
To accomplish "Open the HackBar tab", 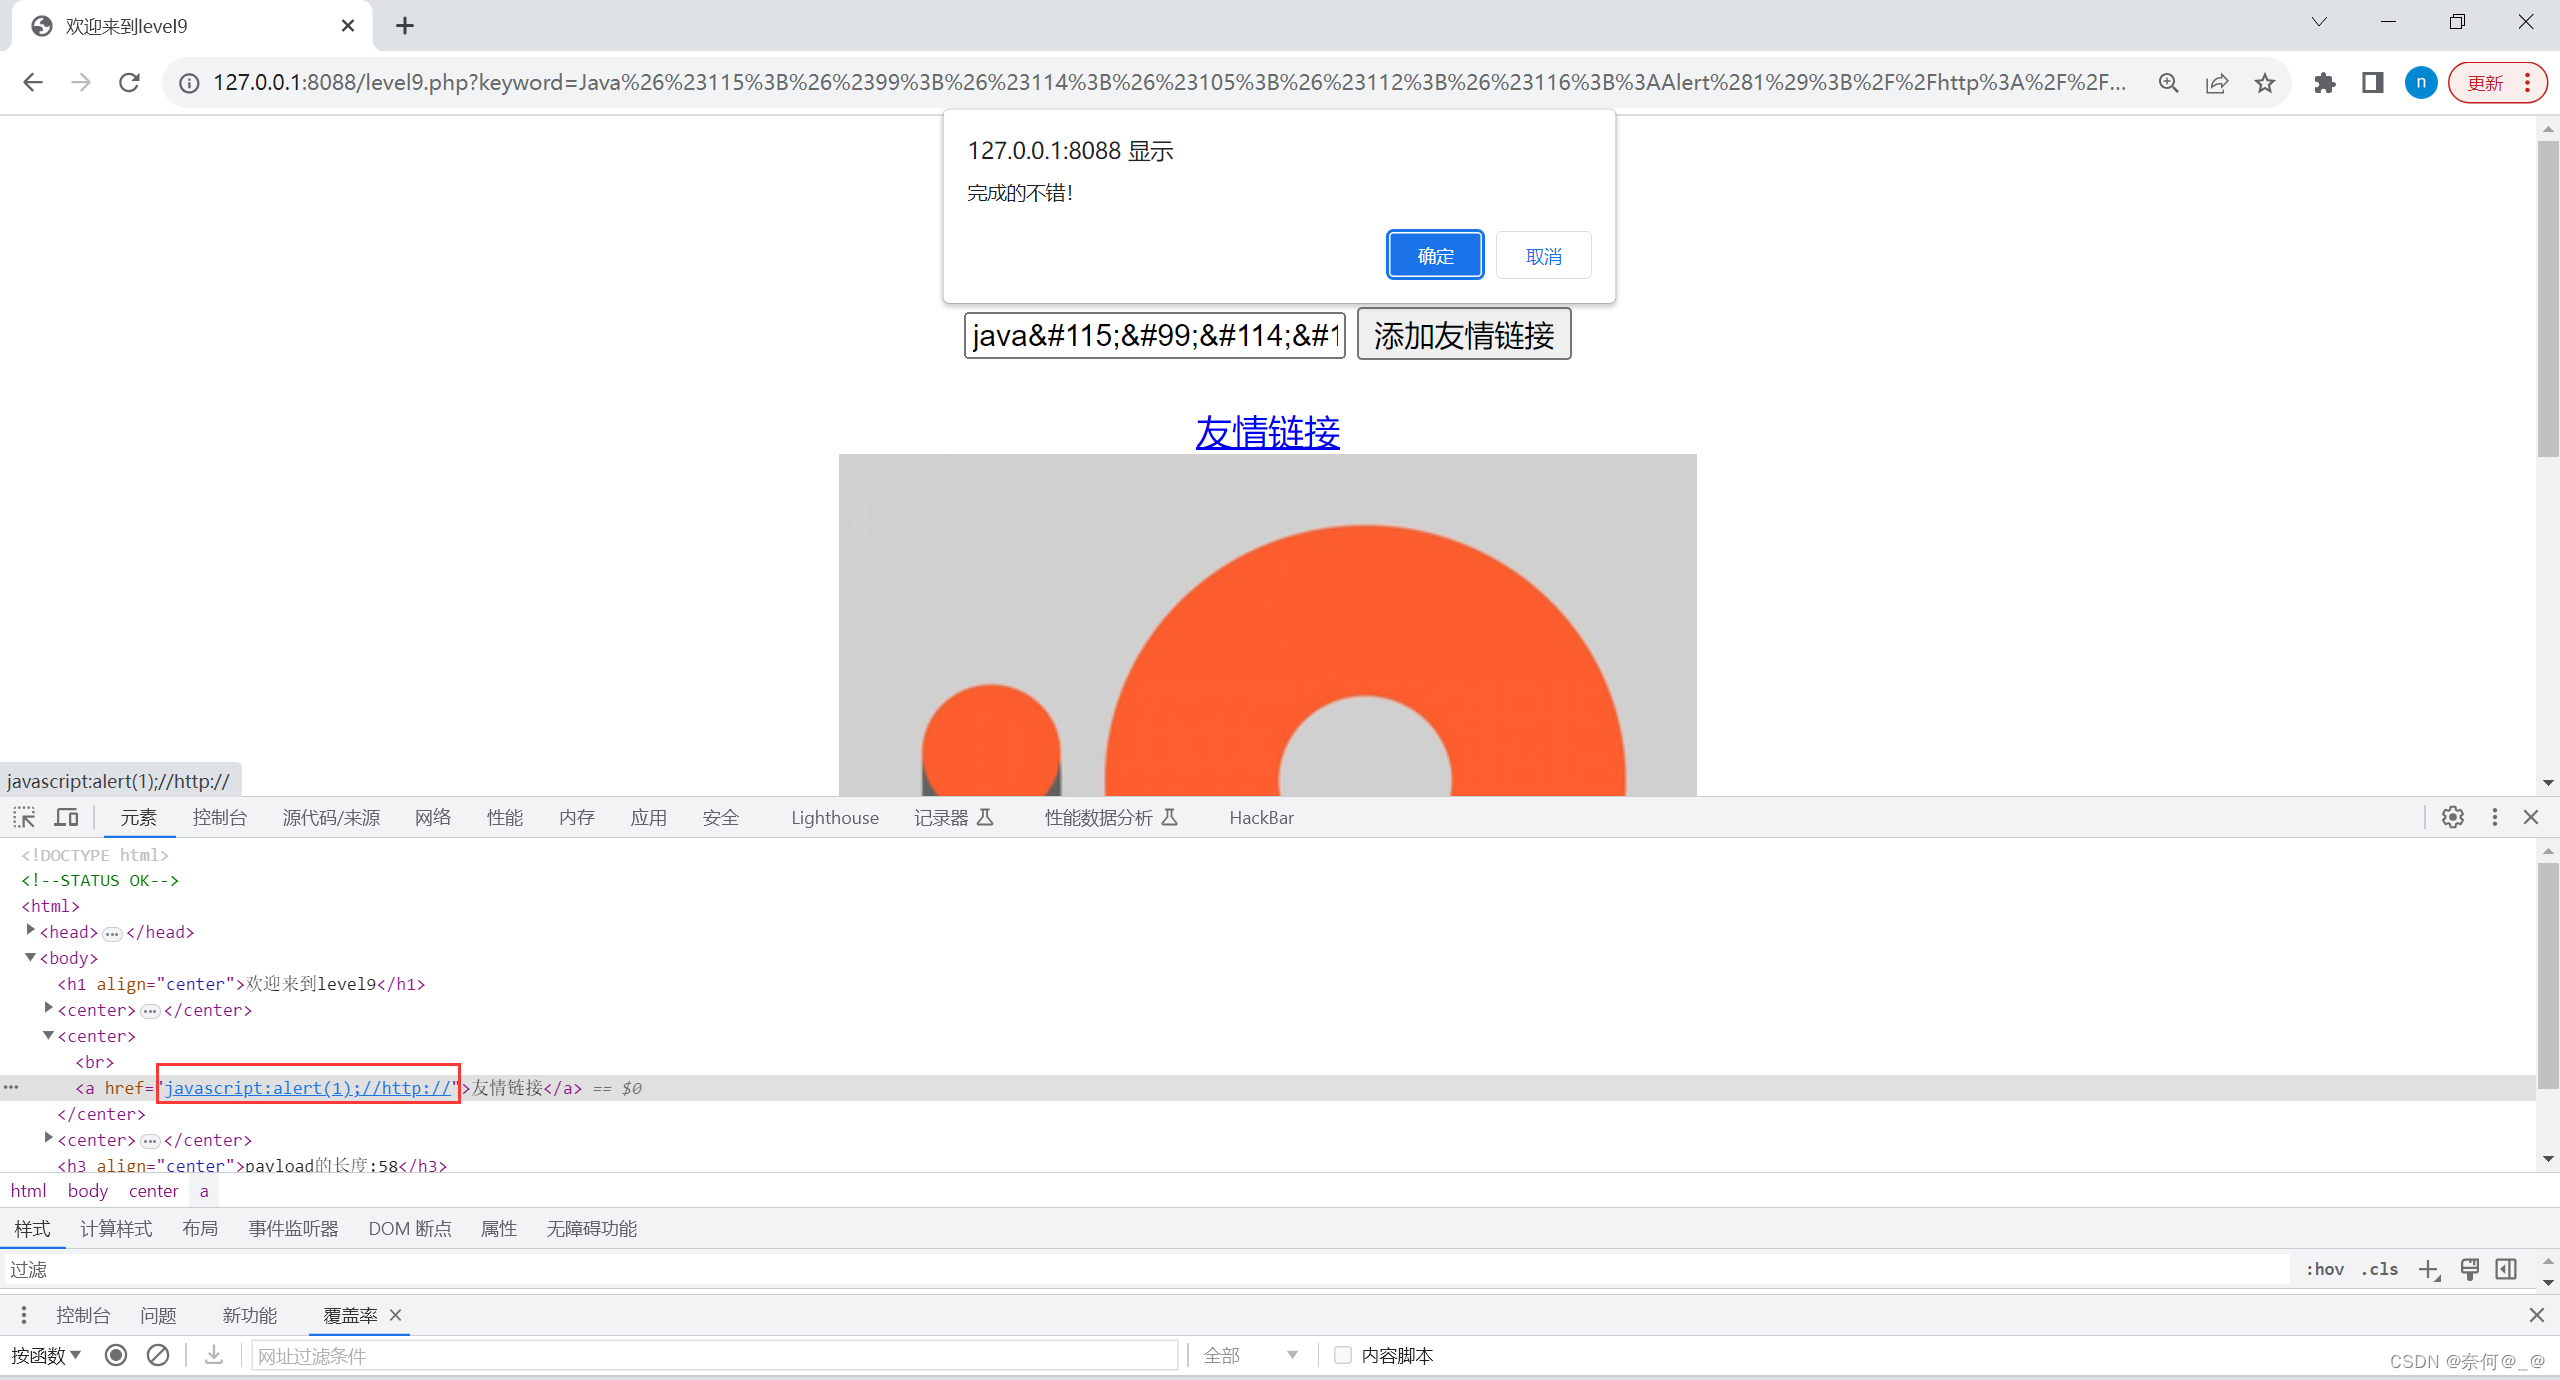I will (1261, 818).
